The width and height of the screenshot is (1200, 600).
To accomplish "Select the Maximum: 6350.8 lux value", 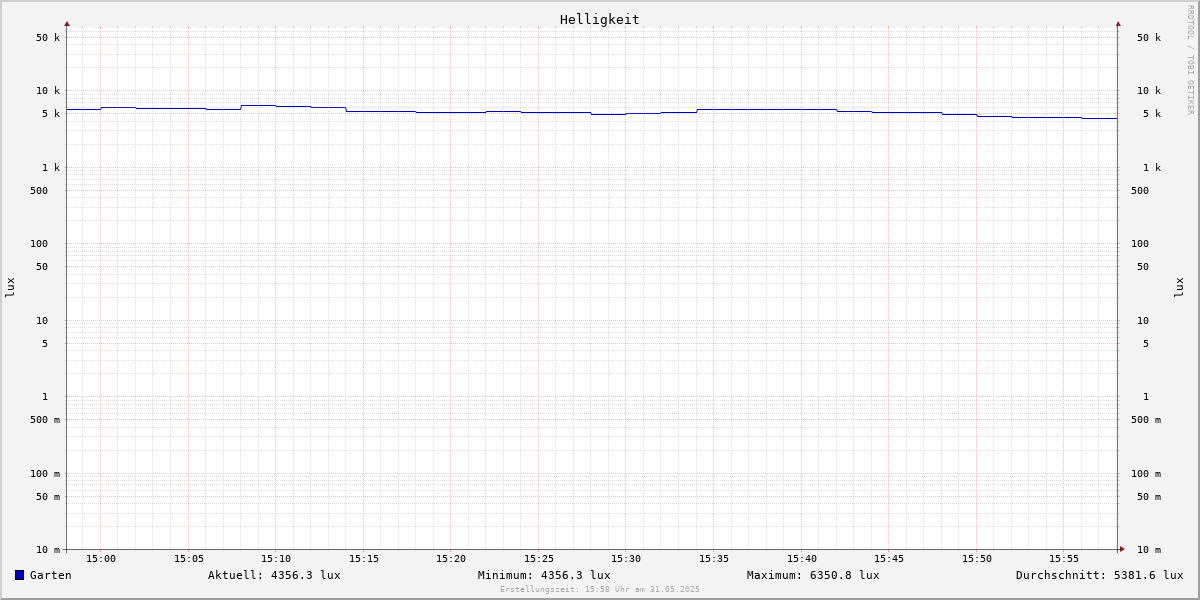I will pyautogui.click(x=813, y=575).
